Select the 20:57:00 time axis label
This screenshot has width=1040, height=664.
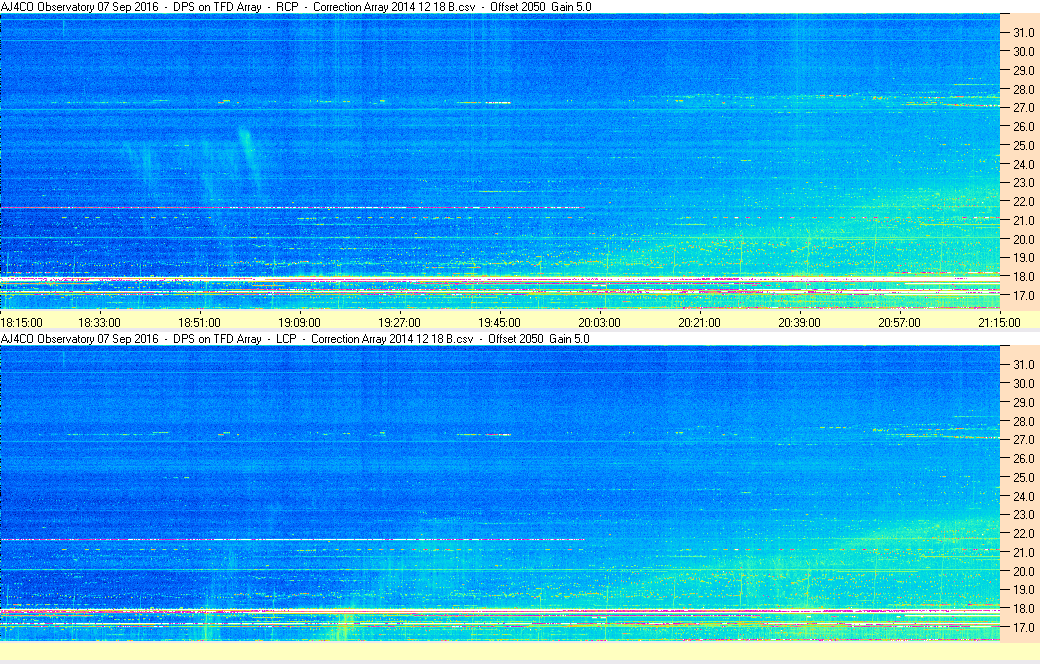pyautogui.click(x=899, y=322)
